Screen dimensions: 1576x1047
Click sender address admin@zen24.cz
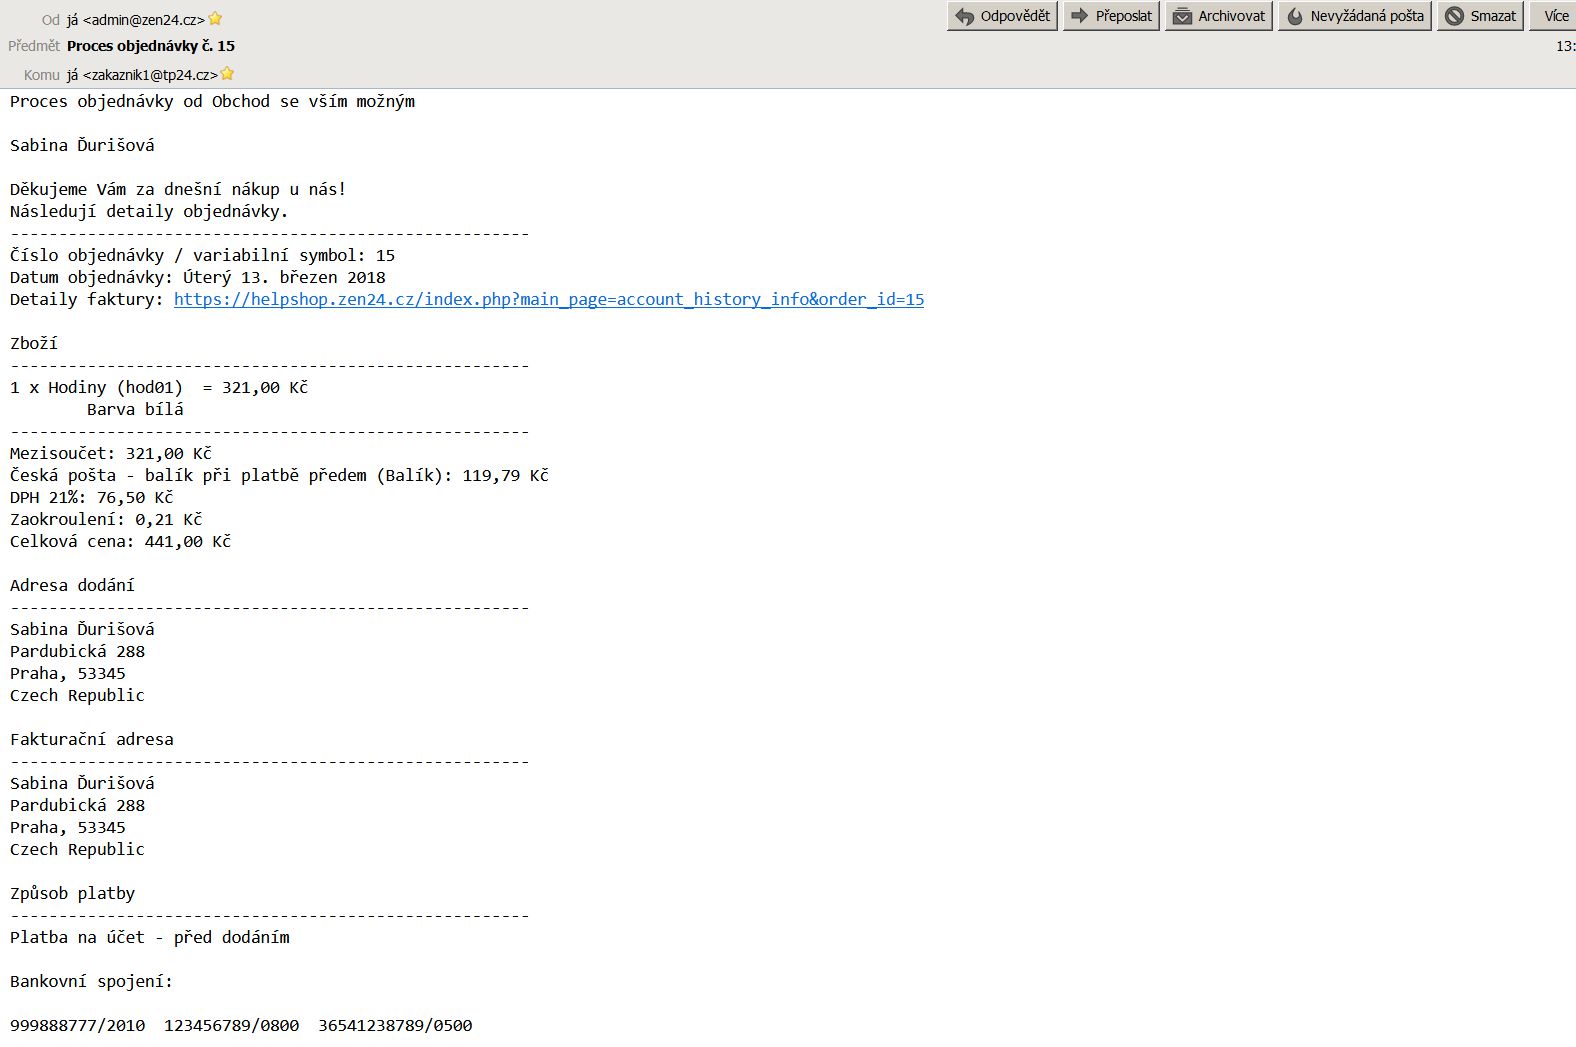[136, 20]
